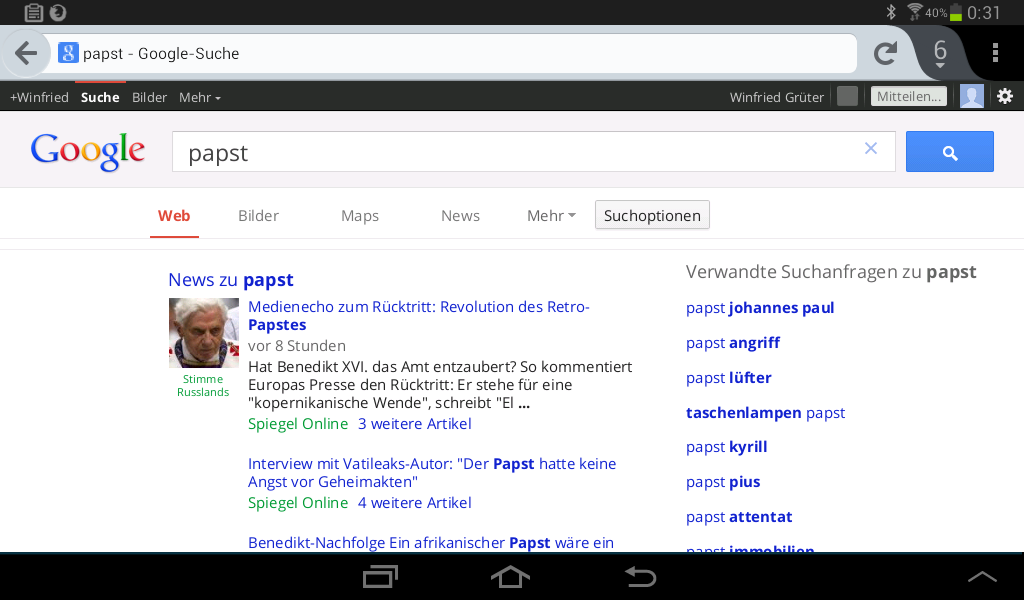1024x600 pixels.
Task: Clear the search box with X icon
Action: click(870, 149)
